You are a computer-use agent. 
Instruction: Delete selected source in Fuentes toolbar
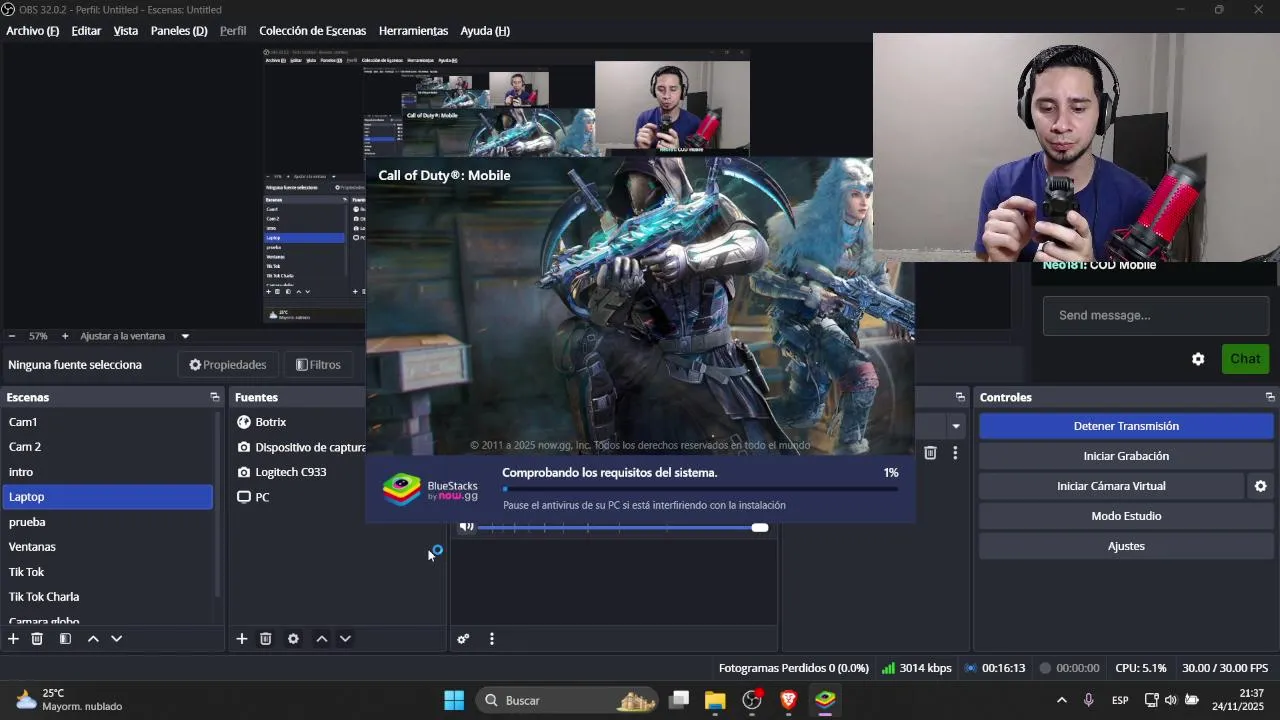pos(266,639)
